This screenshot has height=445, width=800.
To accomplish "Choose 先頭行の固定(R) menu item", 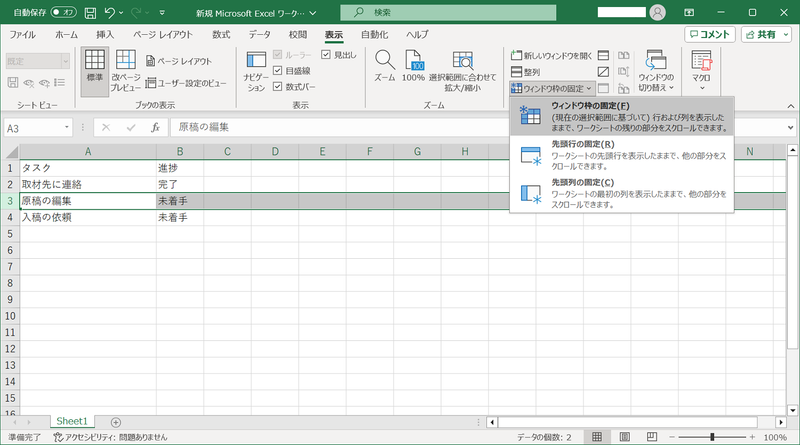I will click(x=622, y=155).
